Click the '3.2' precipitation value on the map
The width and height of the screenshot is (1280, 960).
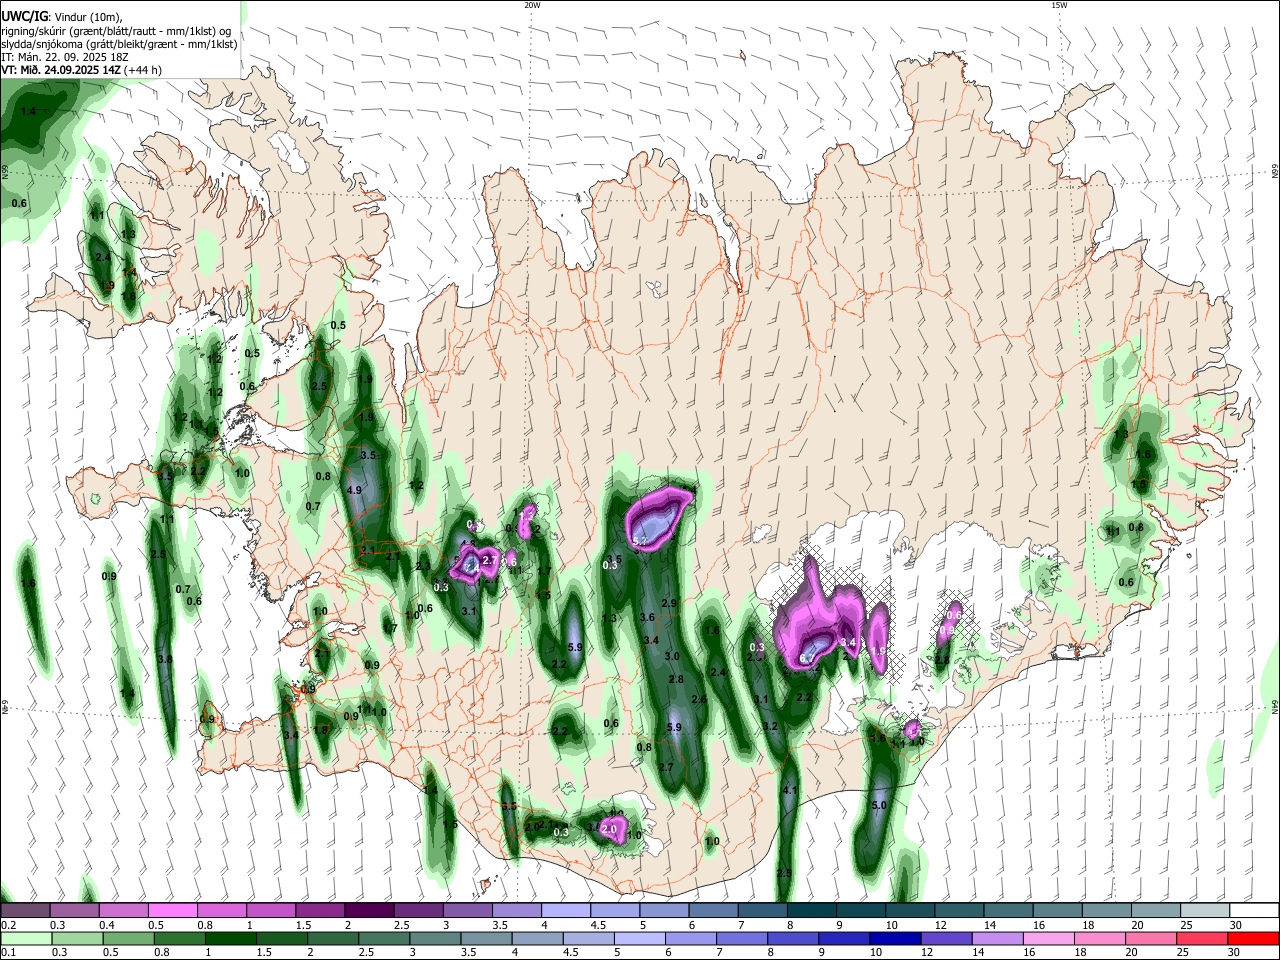click(770, 727)
